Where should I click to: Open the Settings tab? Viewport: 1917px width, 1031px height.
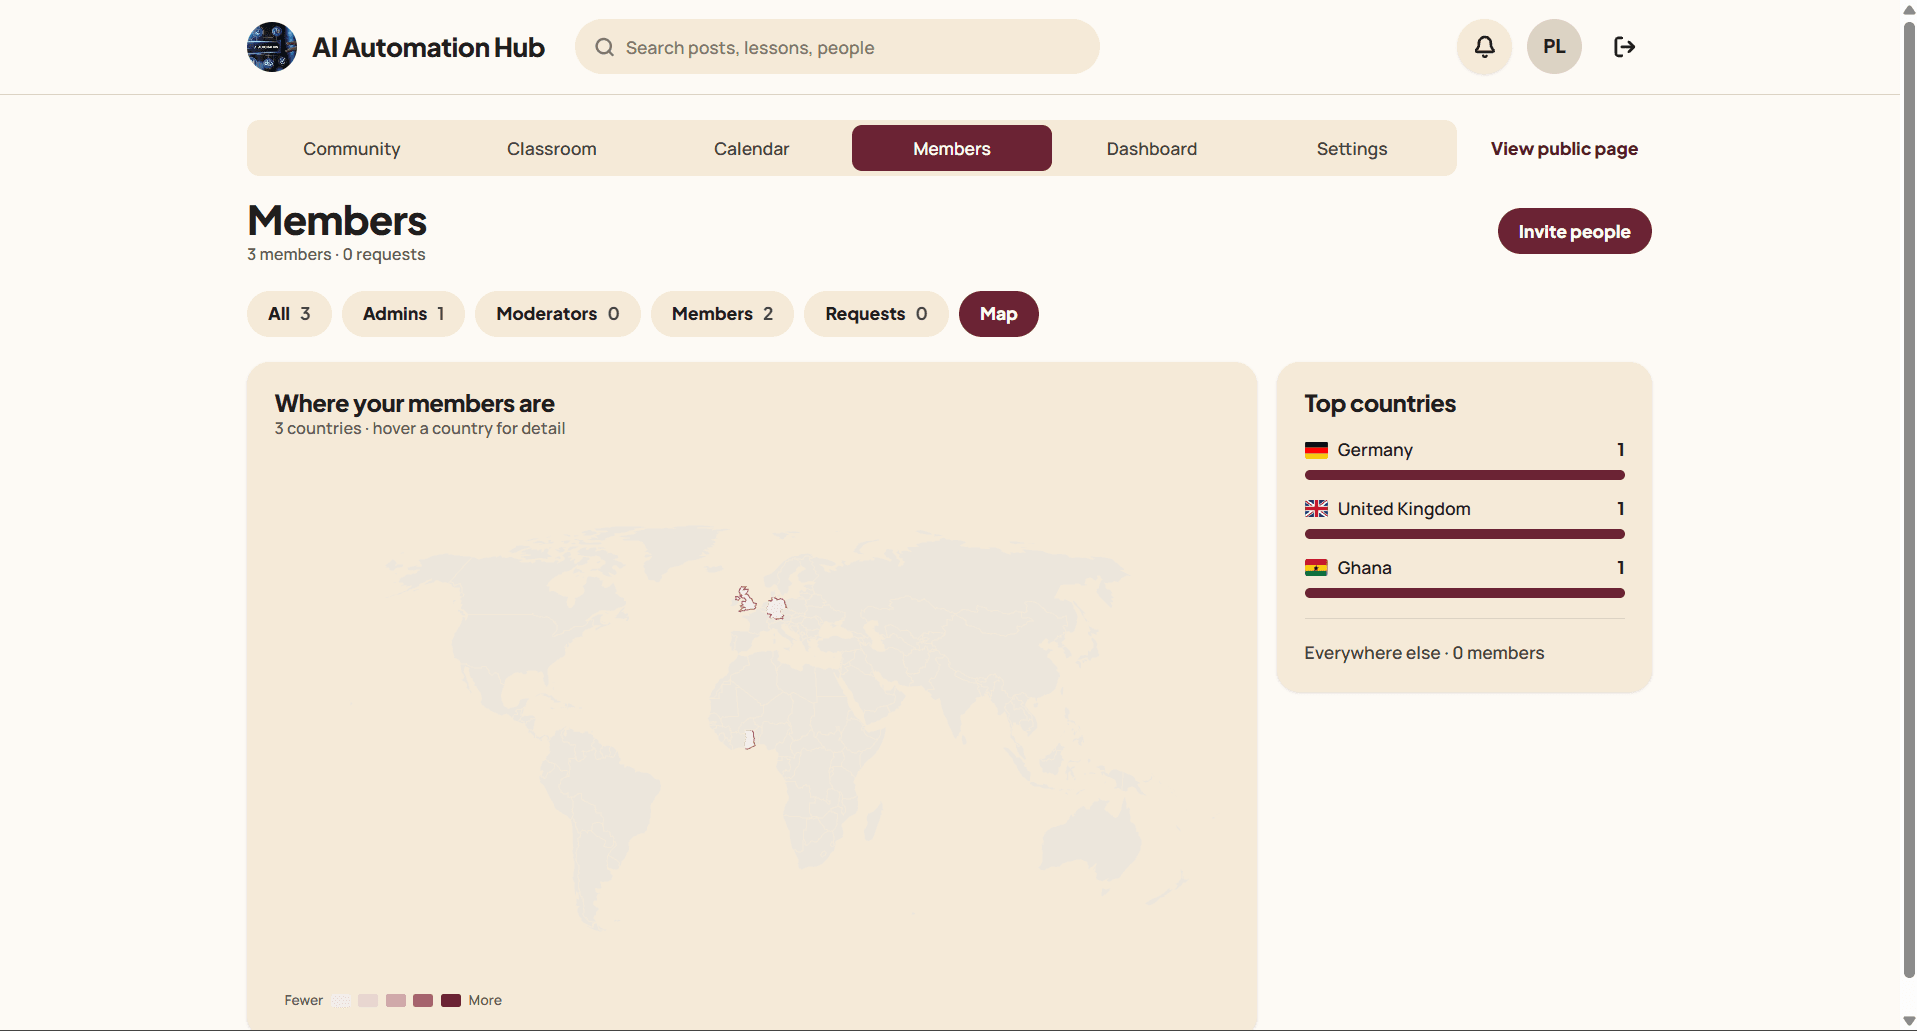(1352, 148)
